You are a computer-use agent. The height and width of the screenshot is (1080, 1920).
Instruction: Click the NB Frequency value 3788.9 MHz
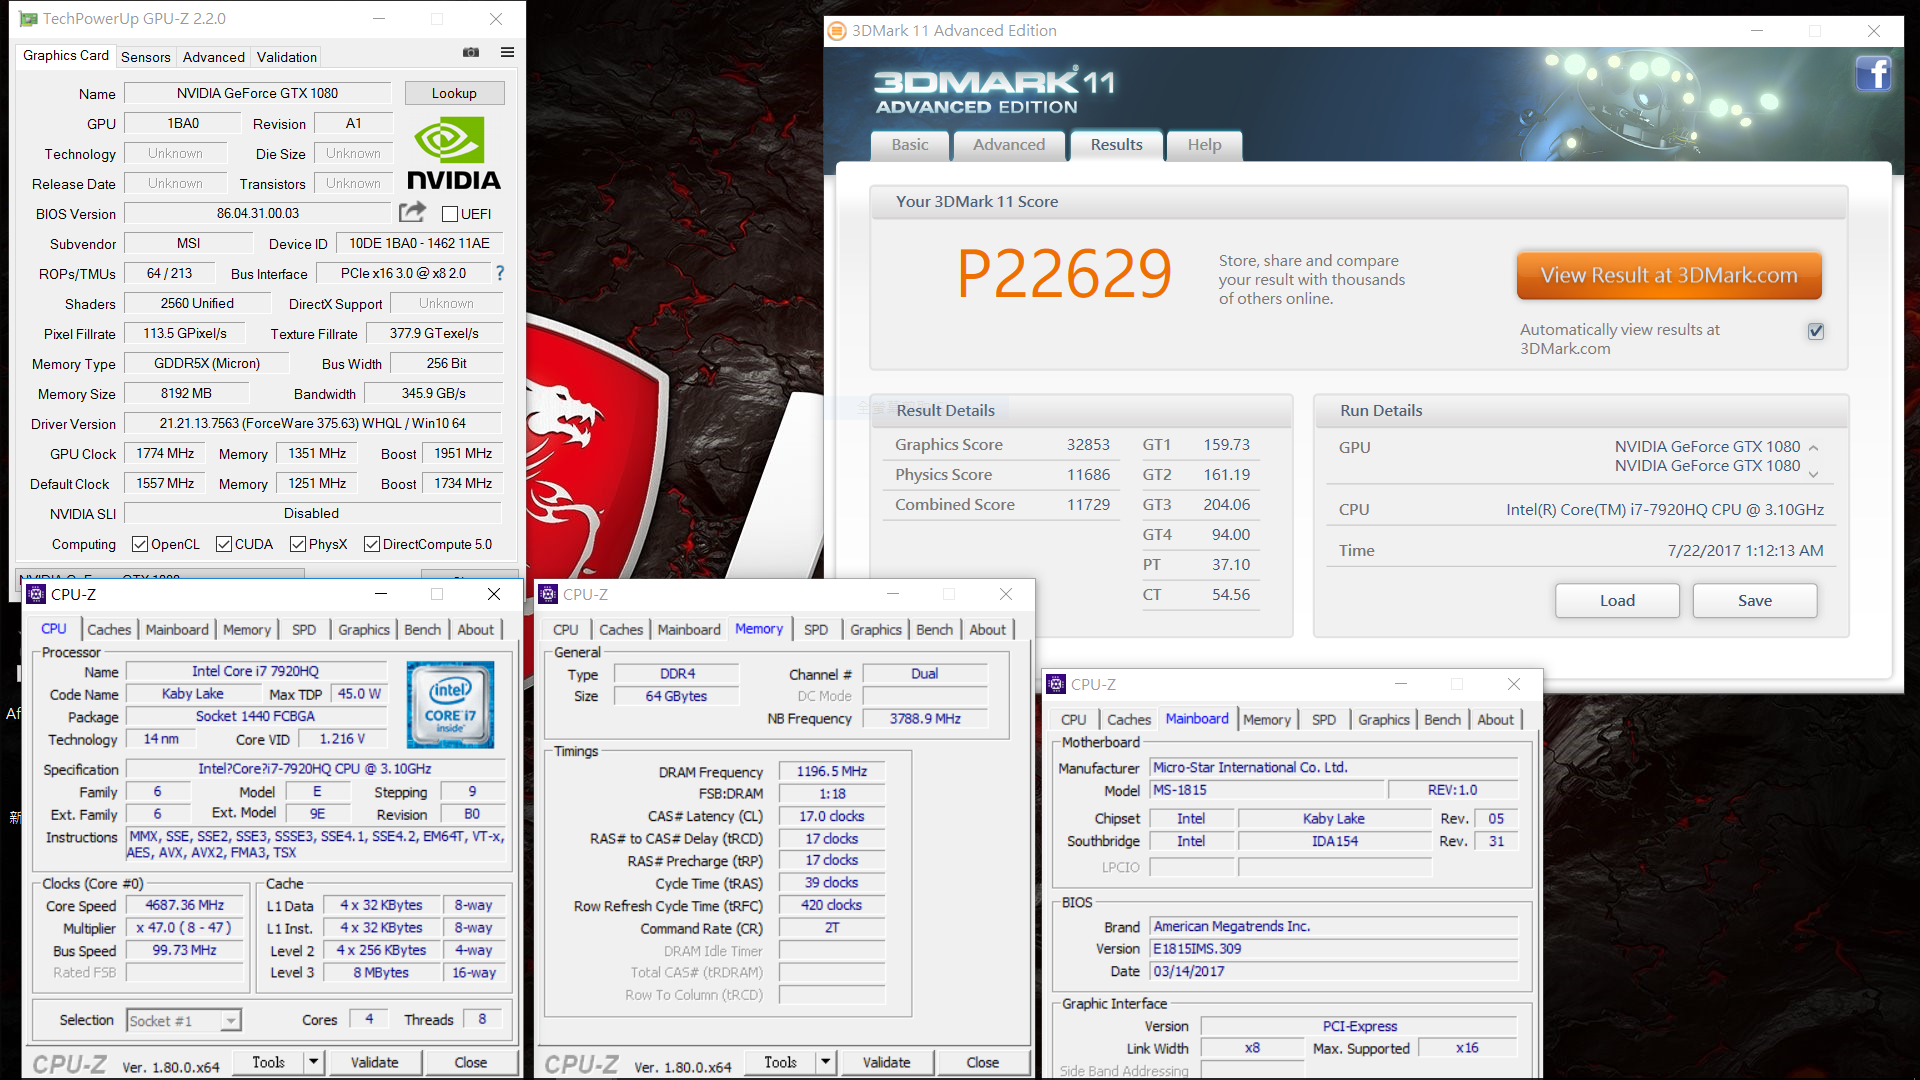[925, 718]
